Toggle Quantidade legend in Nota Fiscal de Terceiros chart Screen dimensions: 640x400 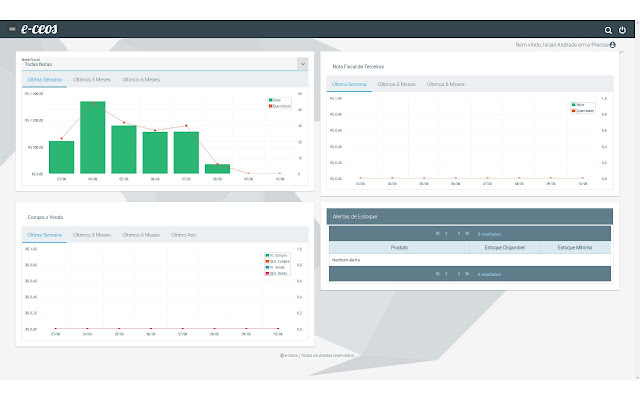click(x=578, y=111)
